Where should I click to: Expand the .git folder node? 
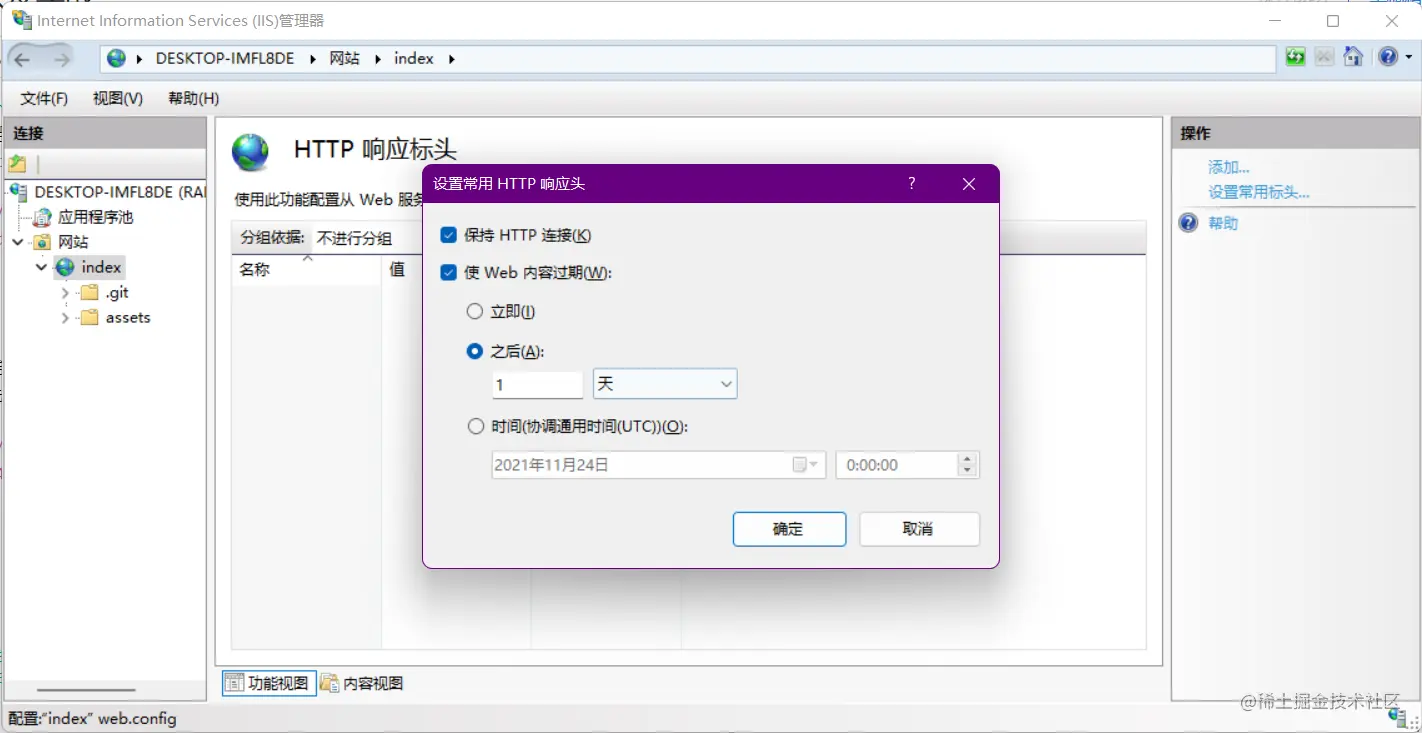click(65, 292)
